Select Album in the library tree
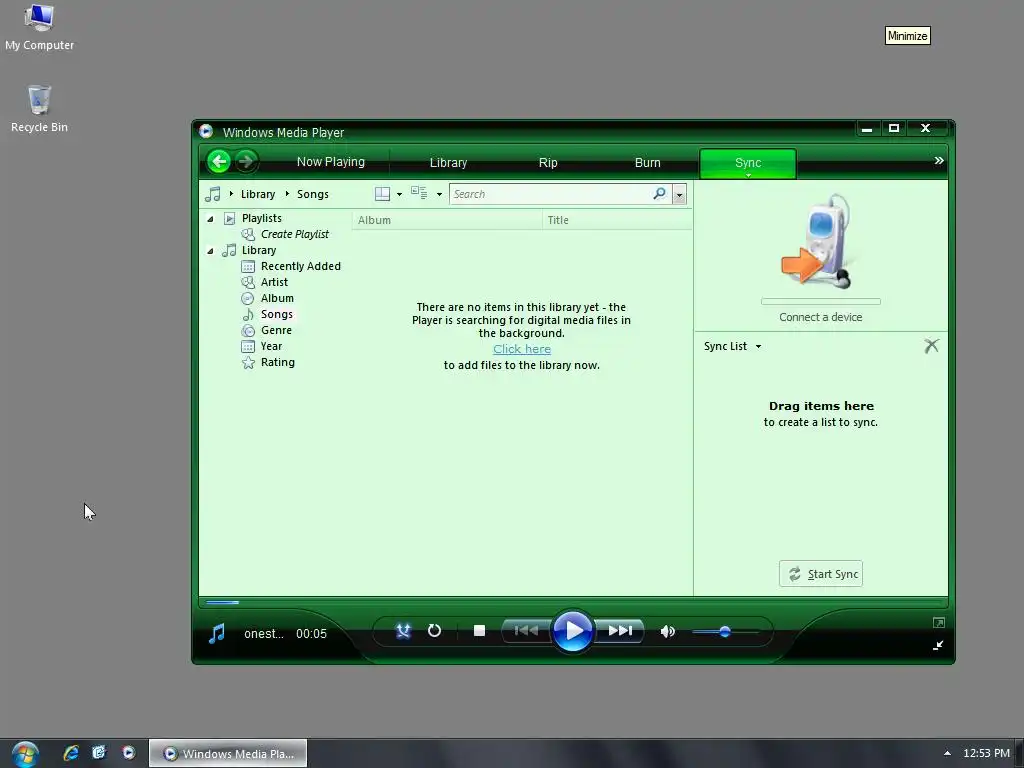The height and width of the screenshot is (768, 1024). pos(277,298)
